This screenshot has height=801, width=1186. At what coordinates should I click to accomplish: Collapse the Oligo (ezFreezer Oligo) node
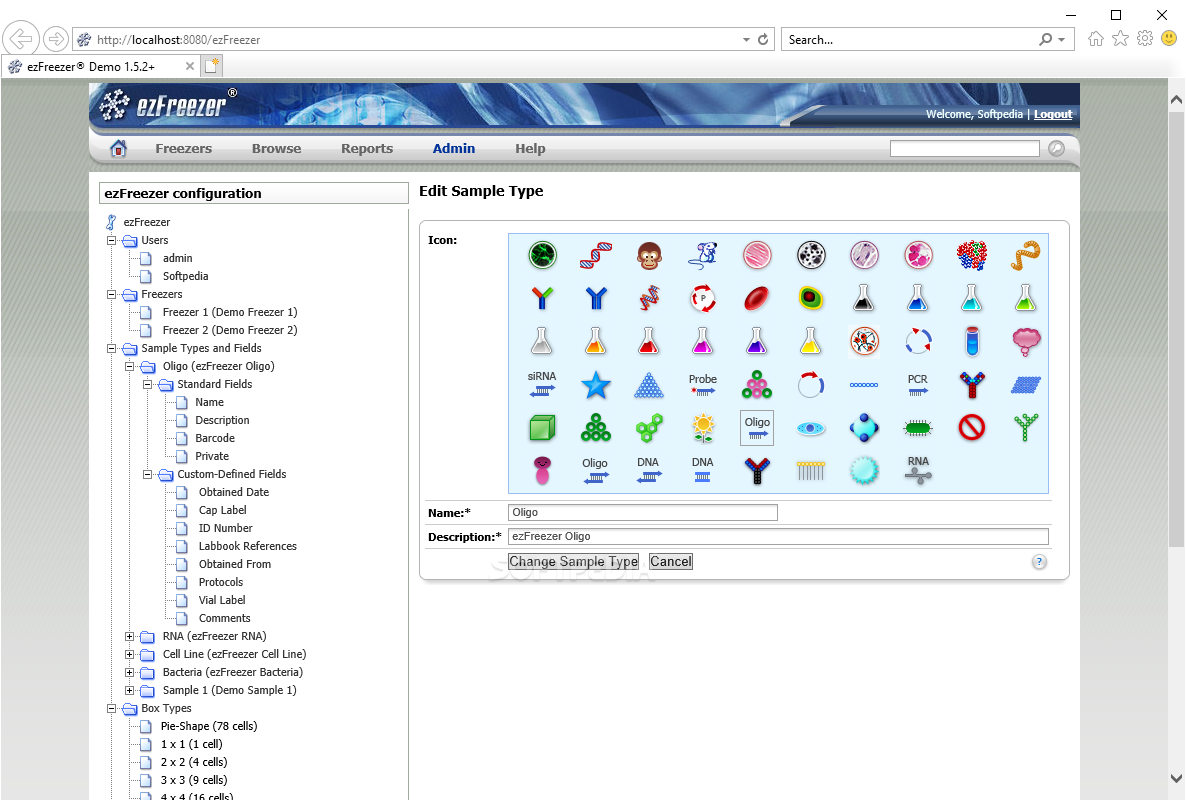coord(129,367)
